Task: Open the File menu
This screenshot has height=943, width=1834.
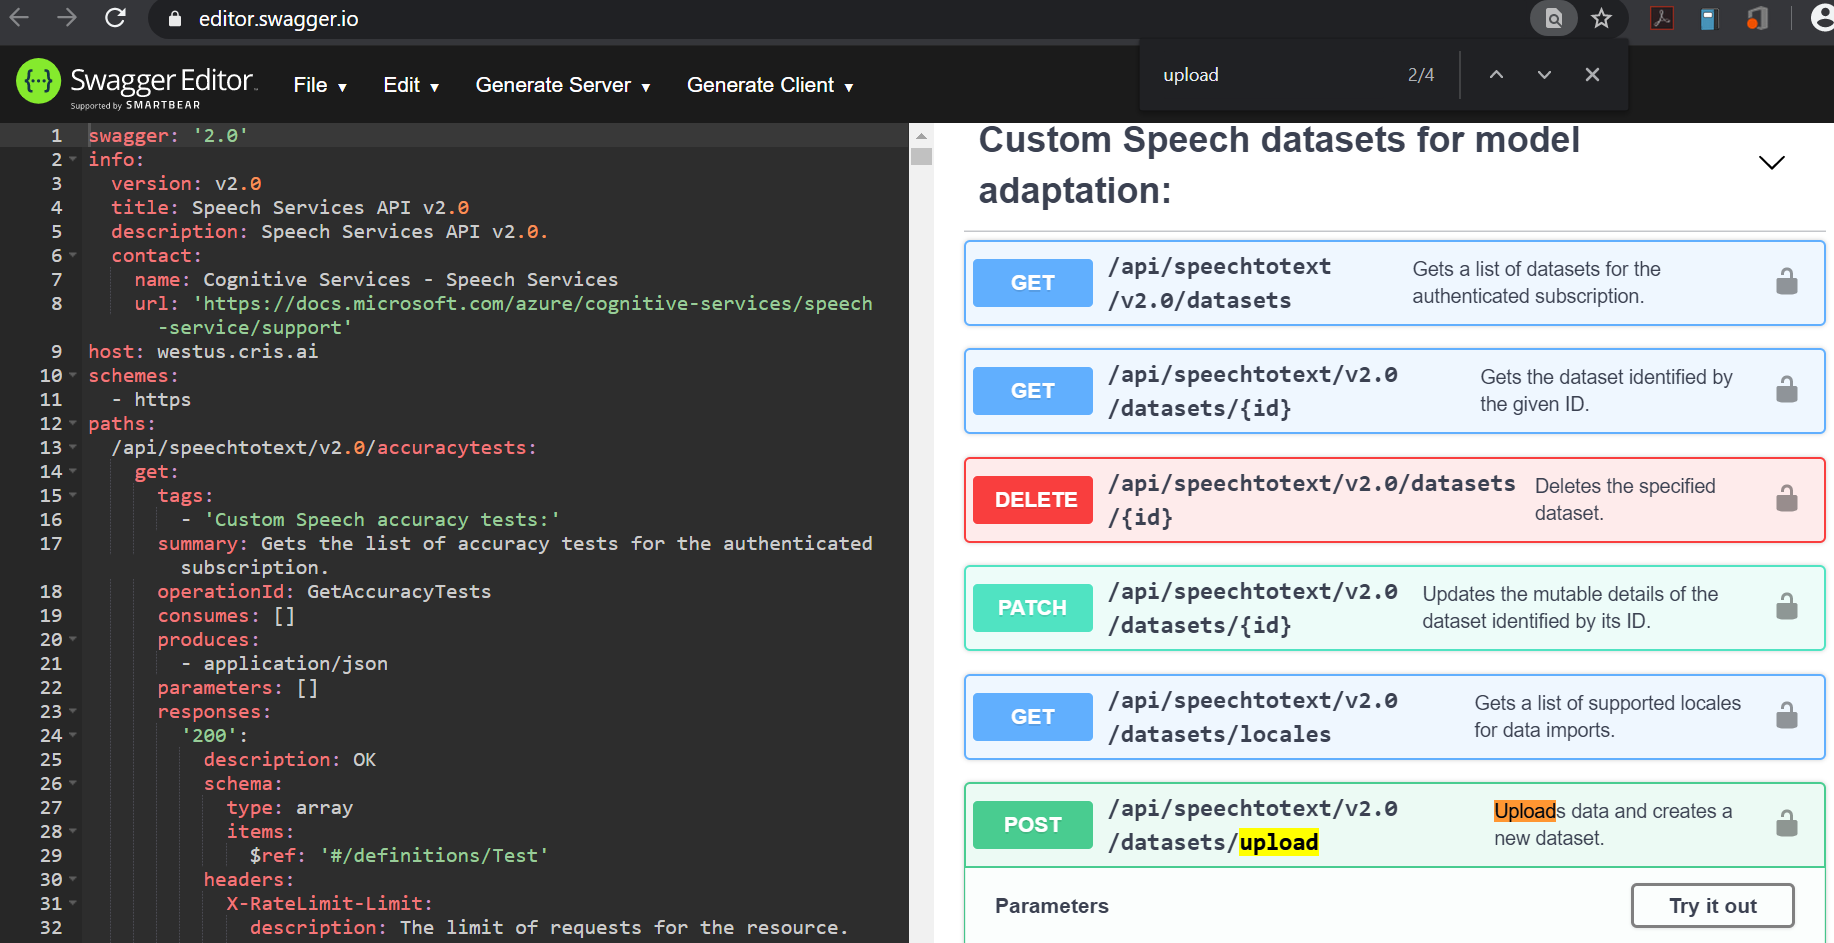Action: (320, 86)
